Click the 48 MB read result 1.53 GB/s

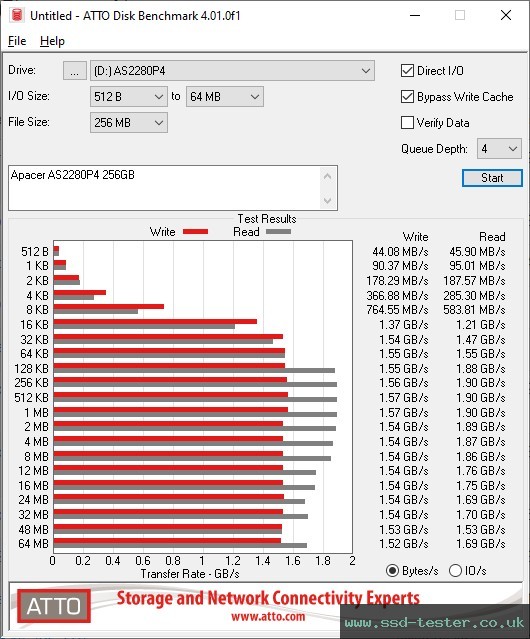click(x=481, y=529)
